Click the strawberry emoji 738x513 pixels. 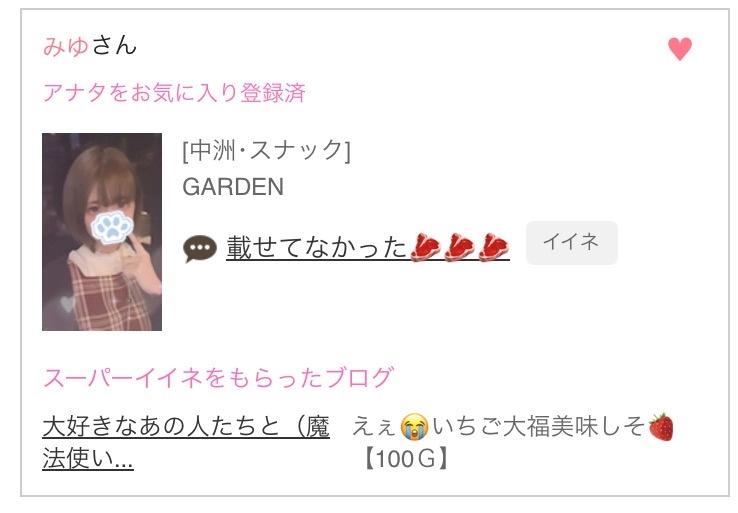pos(661,427)
